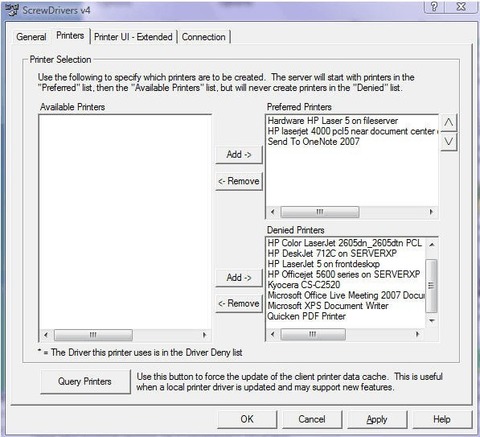This screenshot has height=437, width=480.
Task: Move the preferred printer up with the up arrow
Action: tap(449, 123)
